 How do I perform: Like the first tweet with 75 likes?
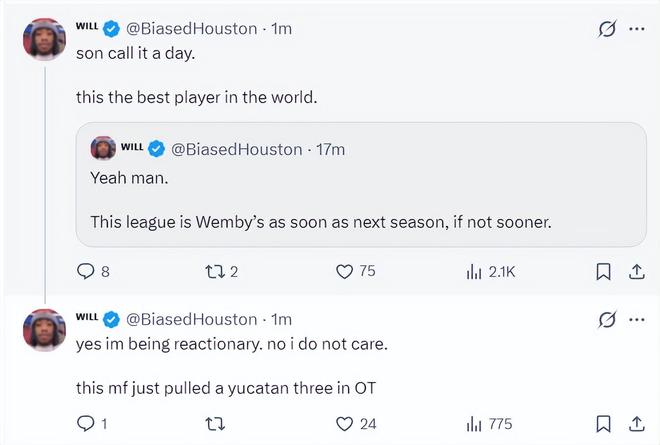pos(356,272)
